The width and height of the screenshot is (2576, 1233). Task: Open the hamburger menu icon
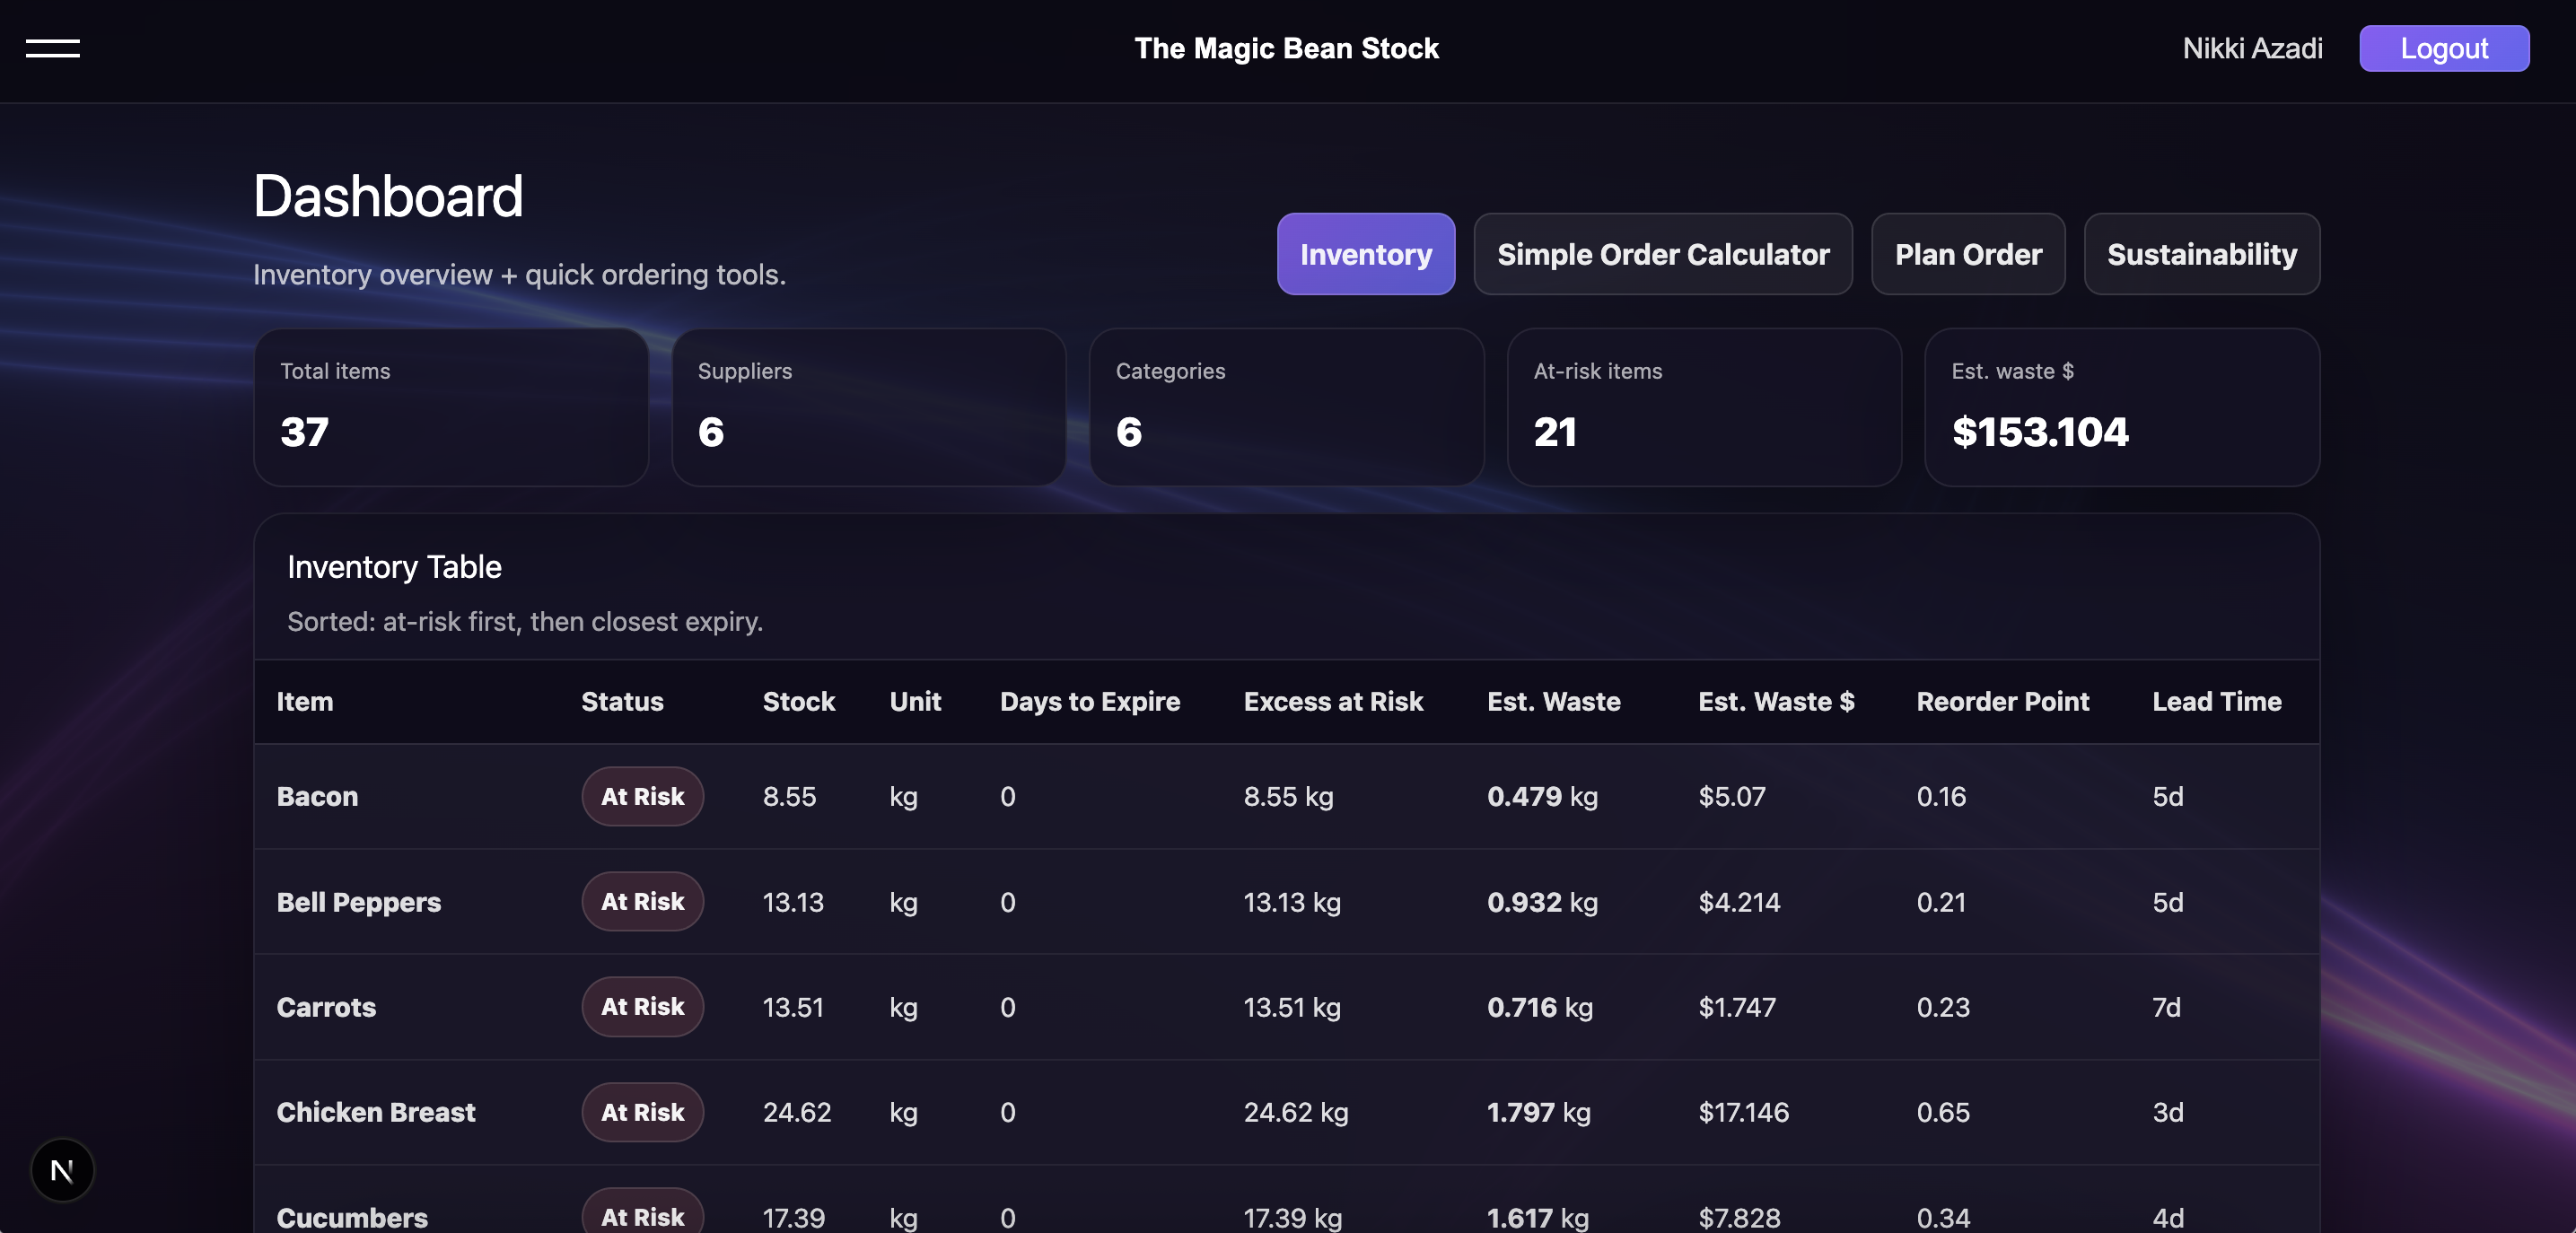point(52,48)
